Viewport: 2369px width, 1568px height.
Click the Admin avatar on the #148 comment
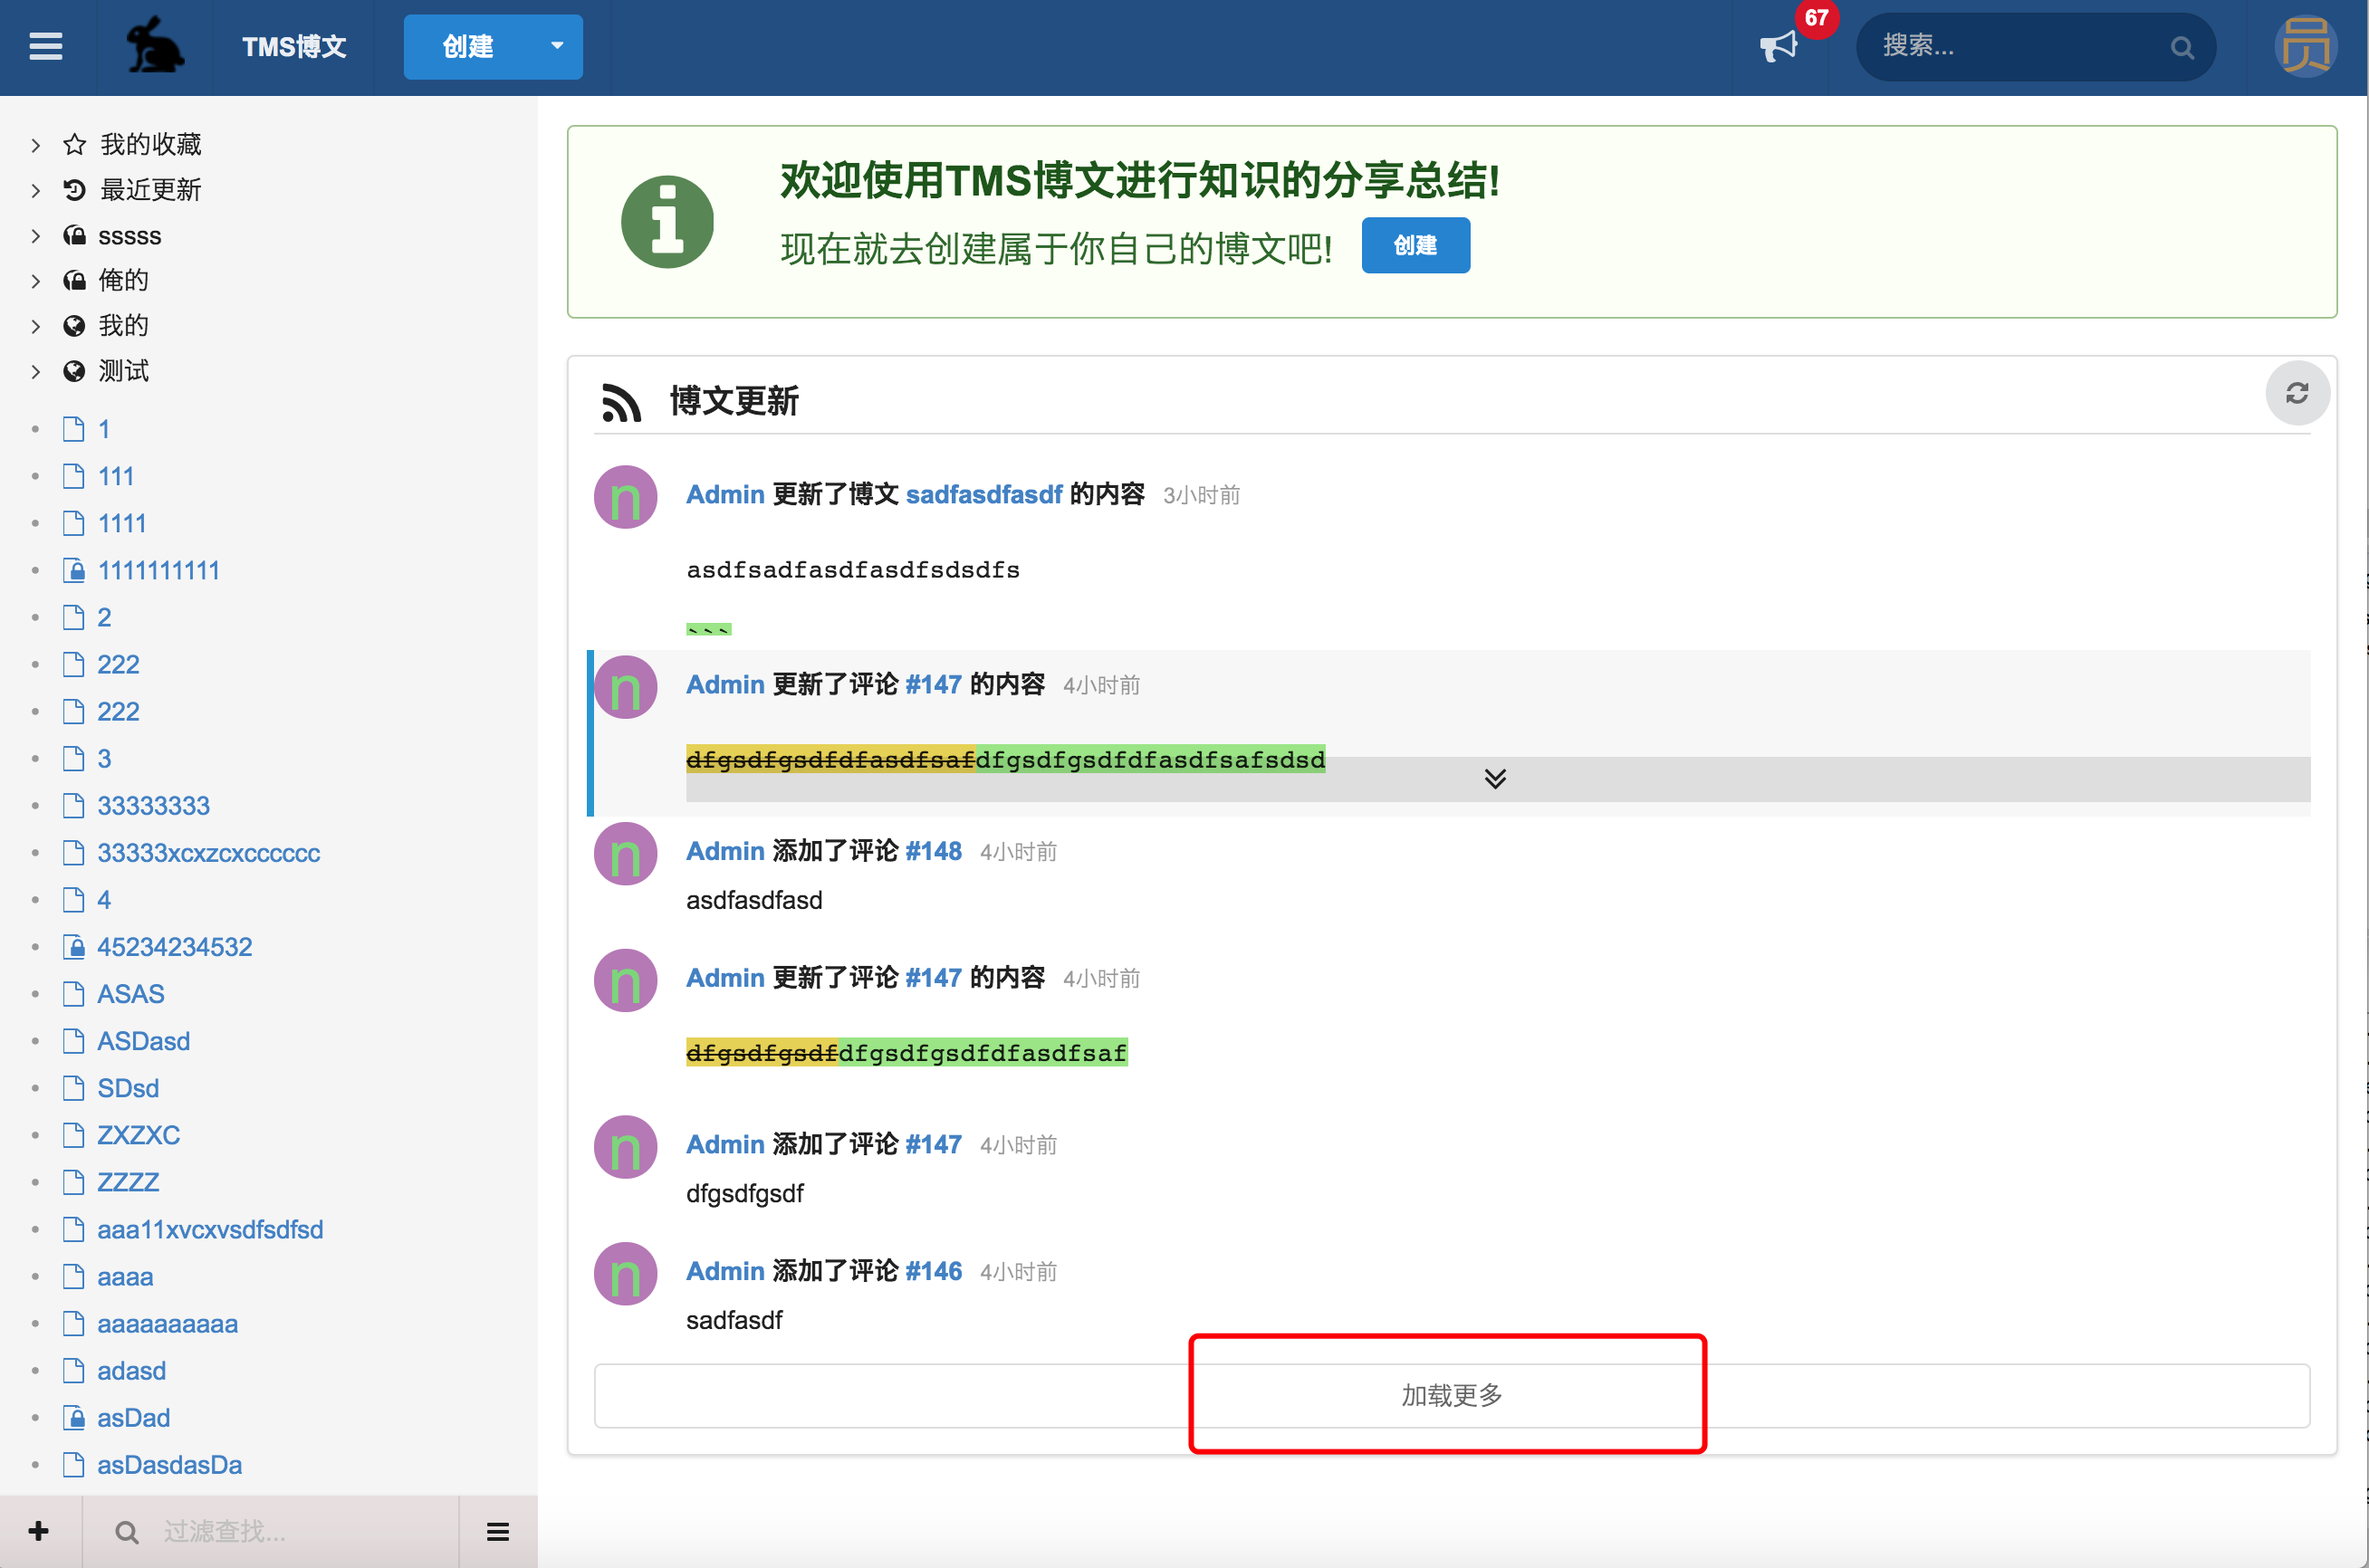tap(626, 854)
